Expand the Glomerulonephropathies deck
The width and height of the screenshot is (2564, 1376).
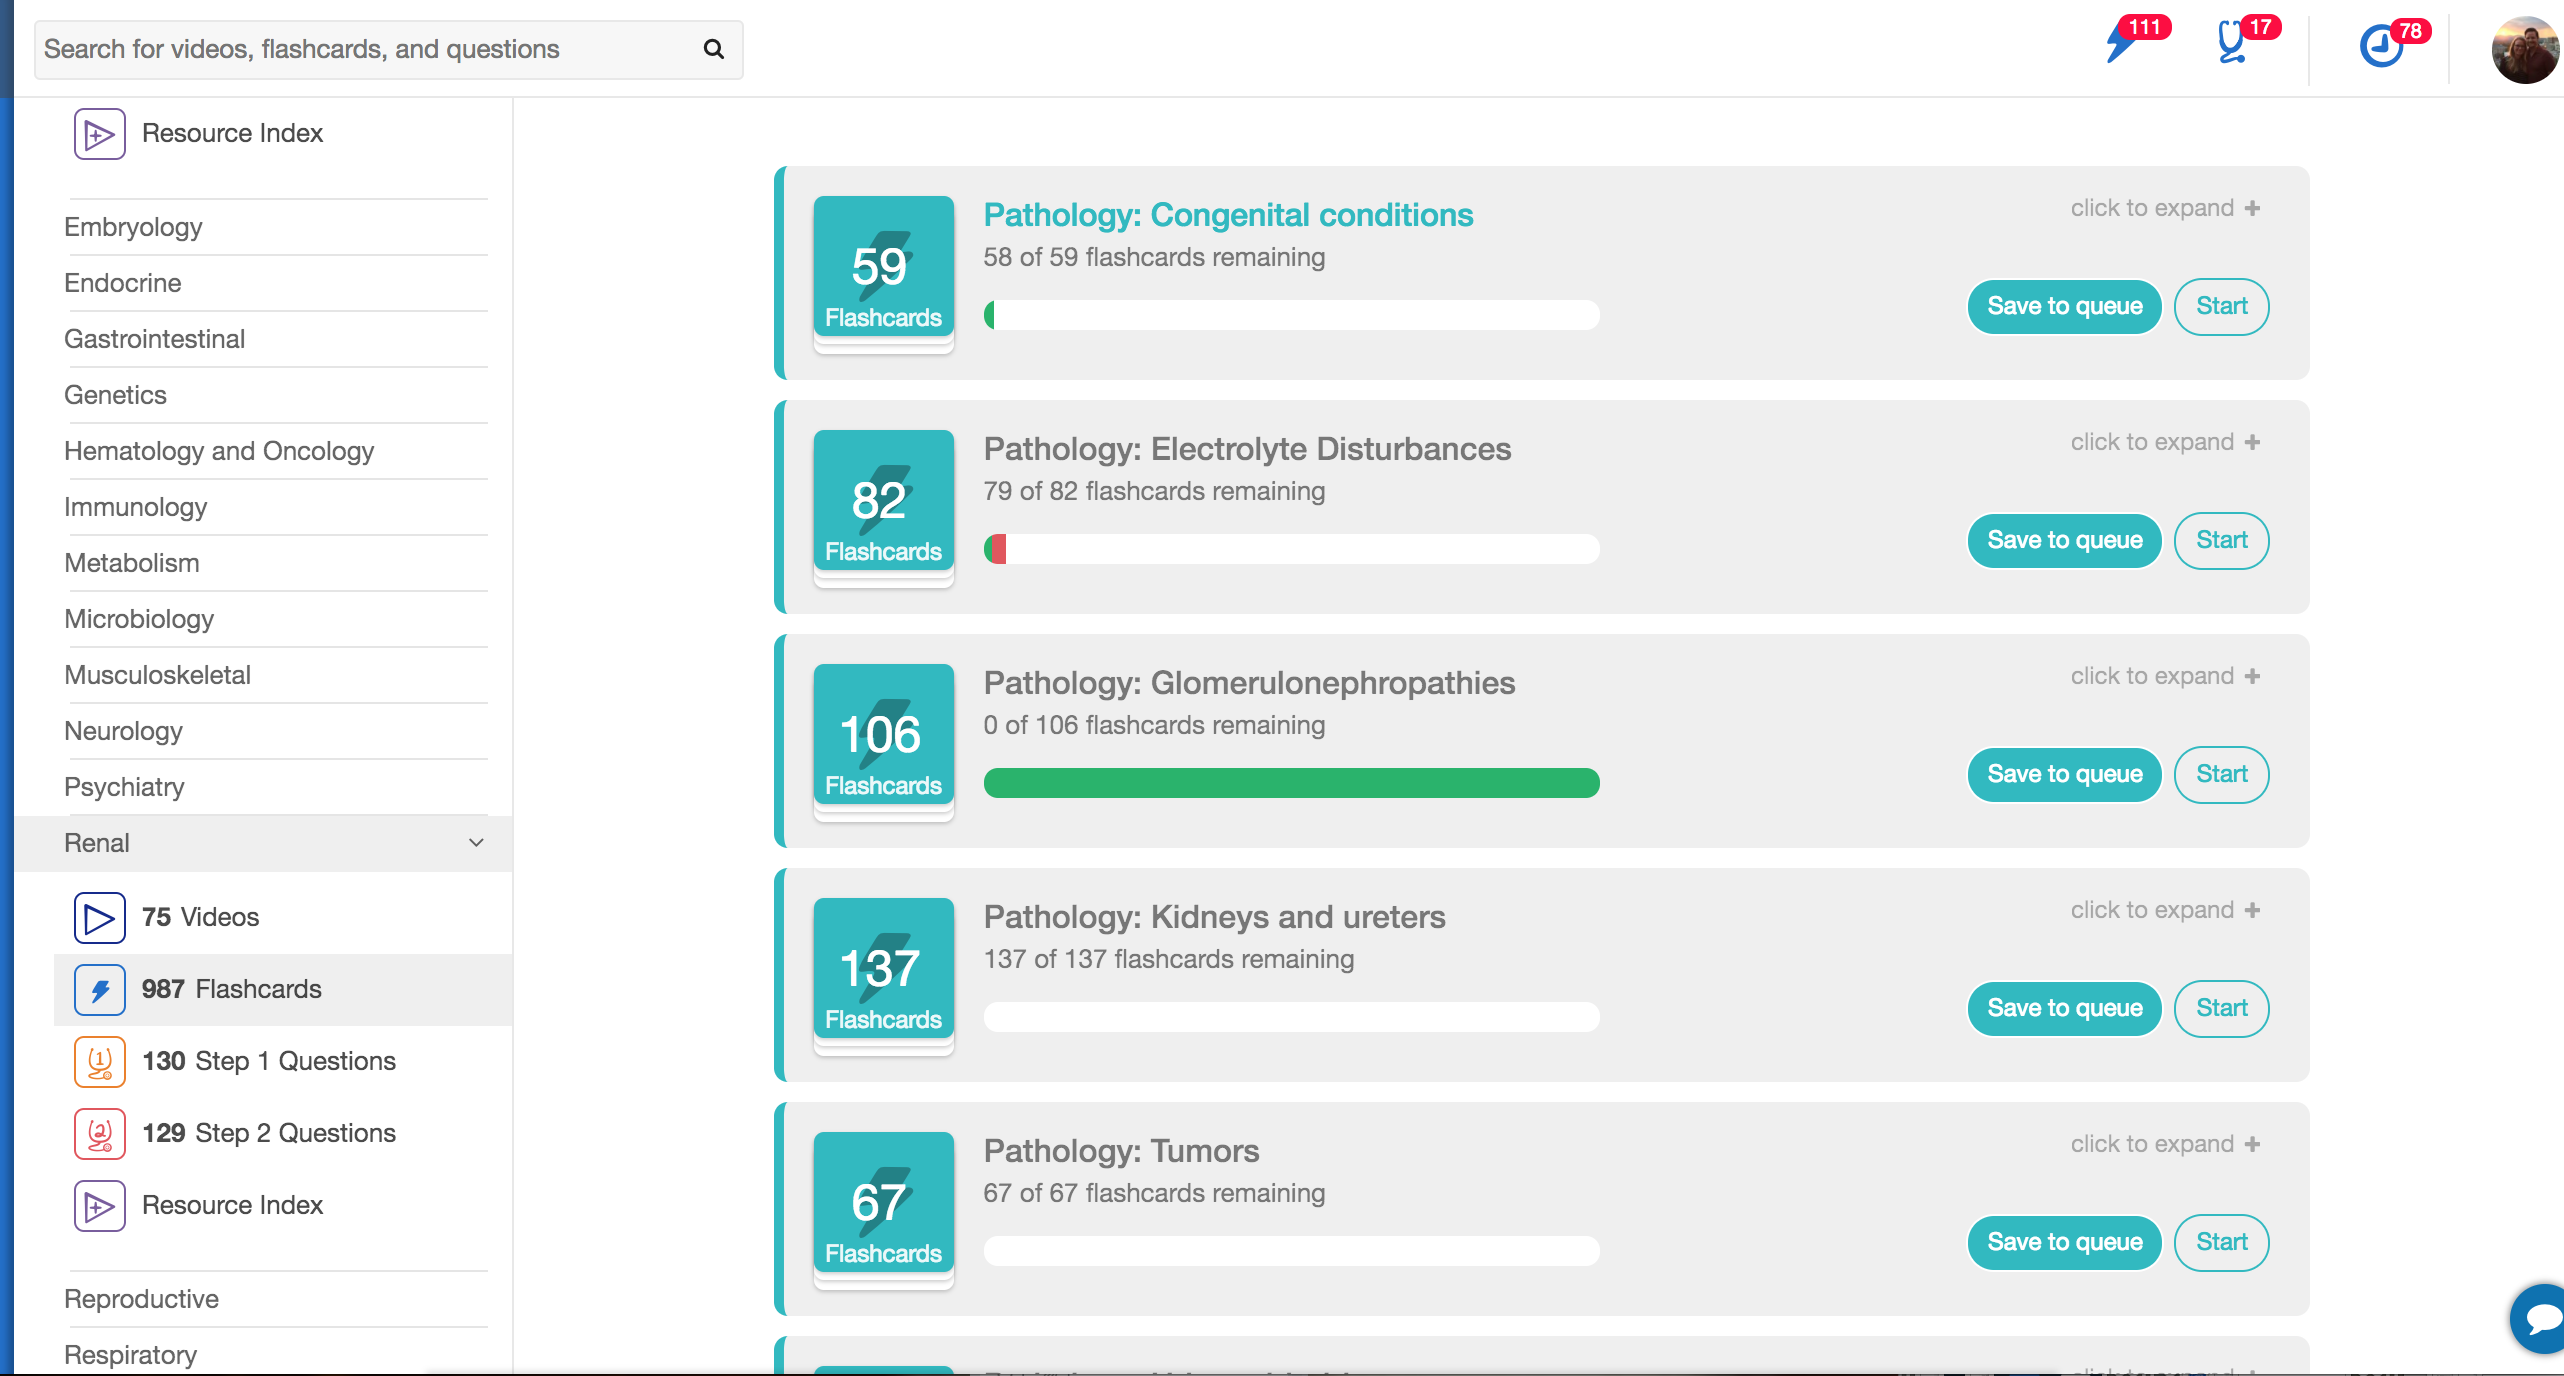click(x=2164, y=676)
